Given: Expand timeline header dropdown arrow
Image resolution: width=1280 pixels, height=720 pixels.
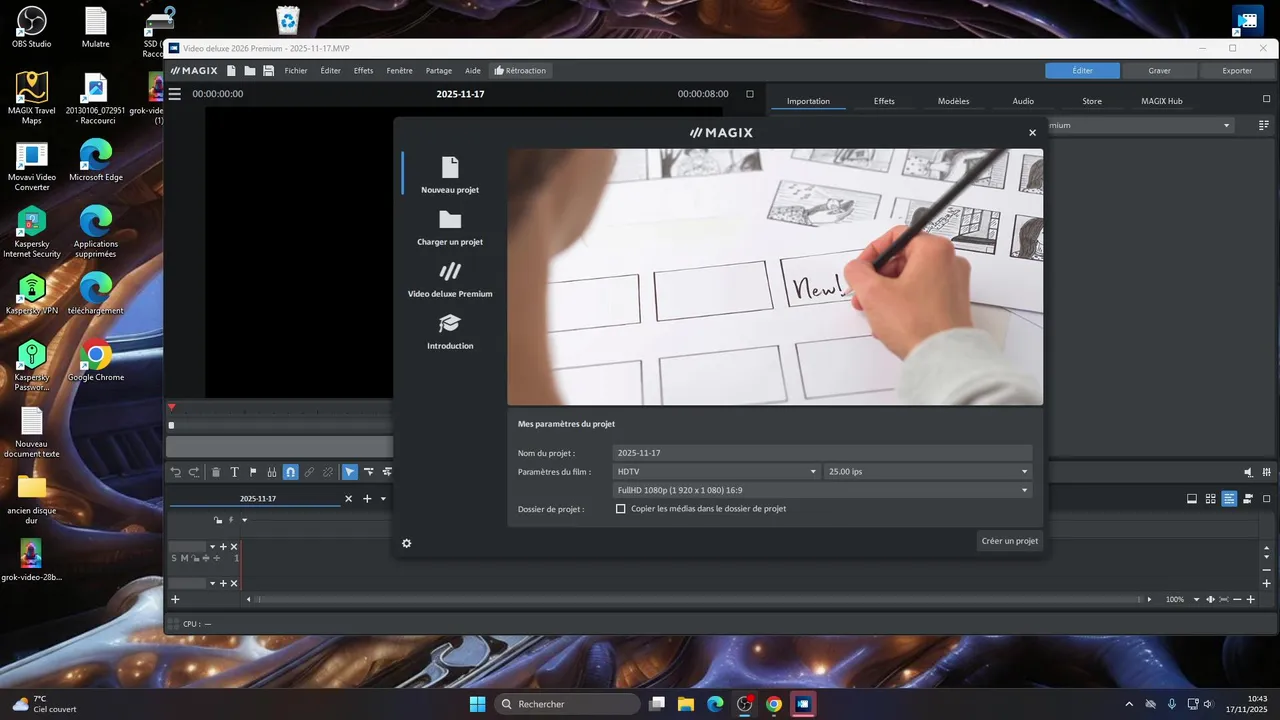Looking at the screenshot, I should (x=244, y=520).
